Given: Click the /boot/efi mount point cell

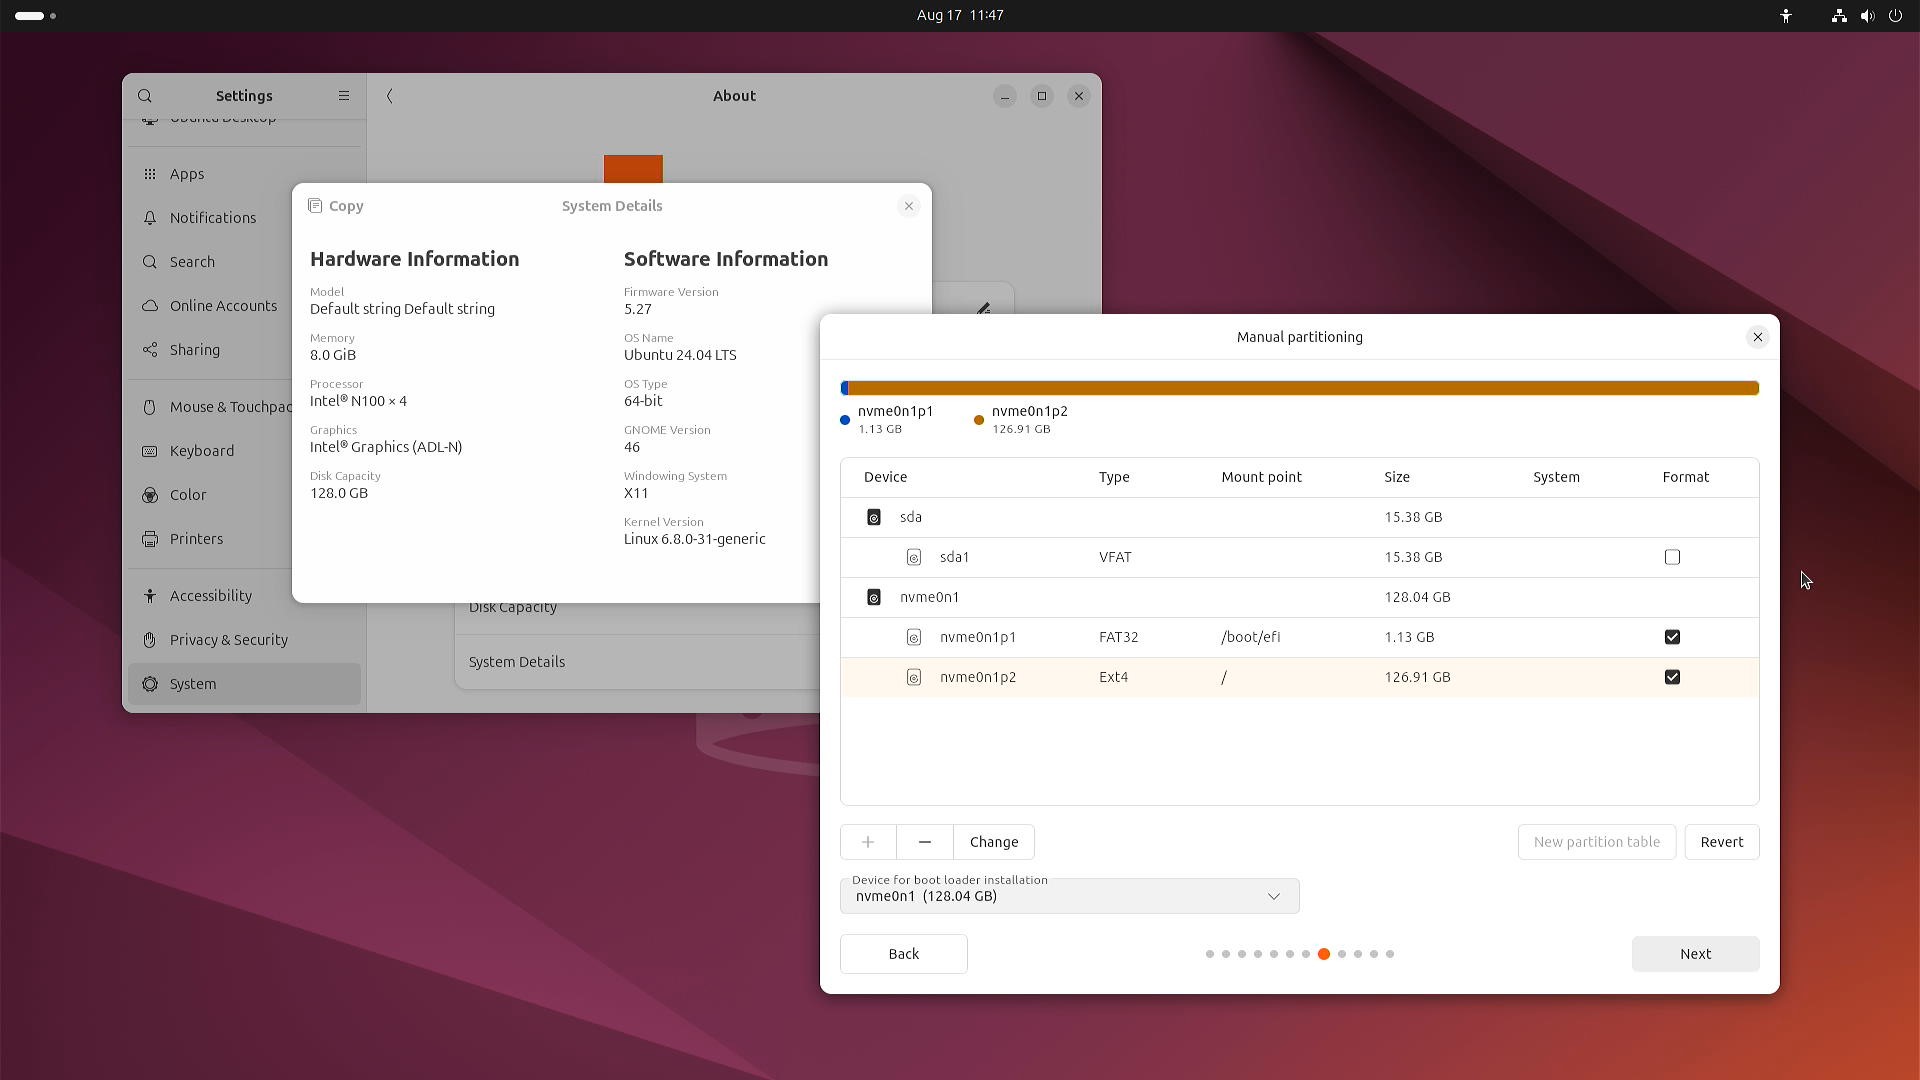Looking at the screenshot, I should (x=1251, y=637).
